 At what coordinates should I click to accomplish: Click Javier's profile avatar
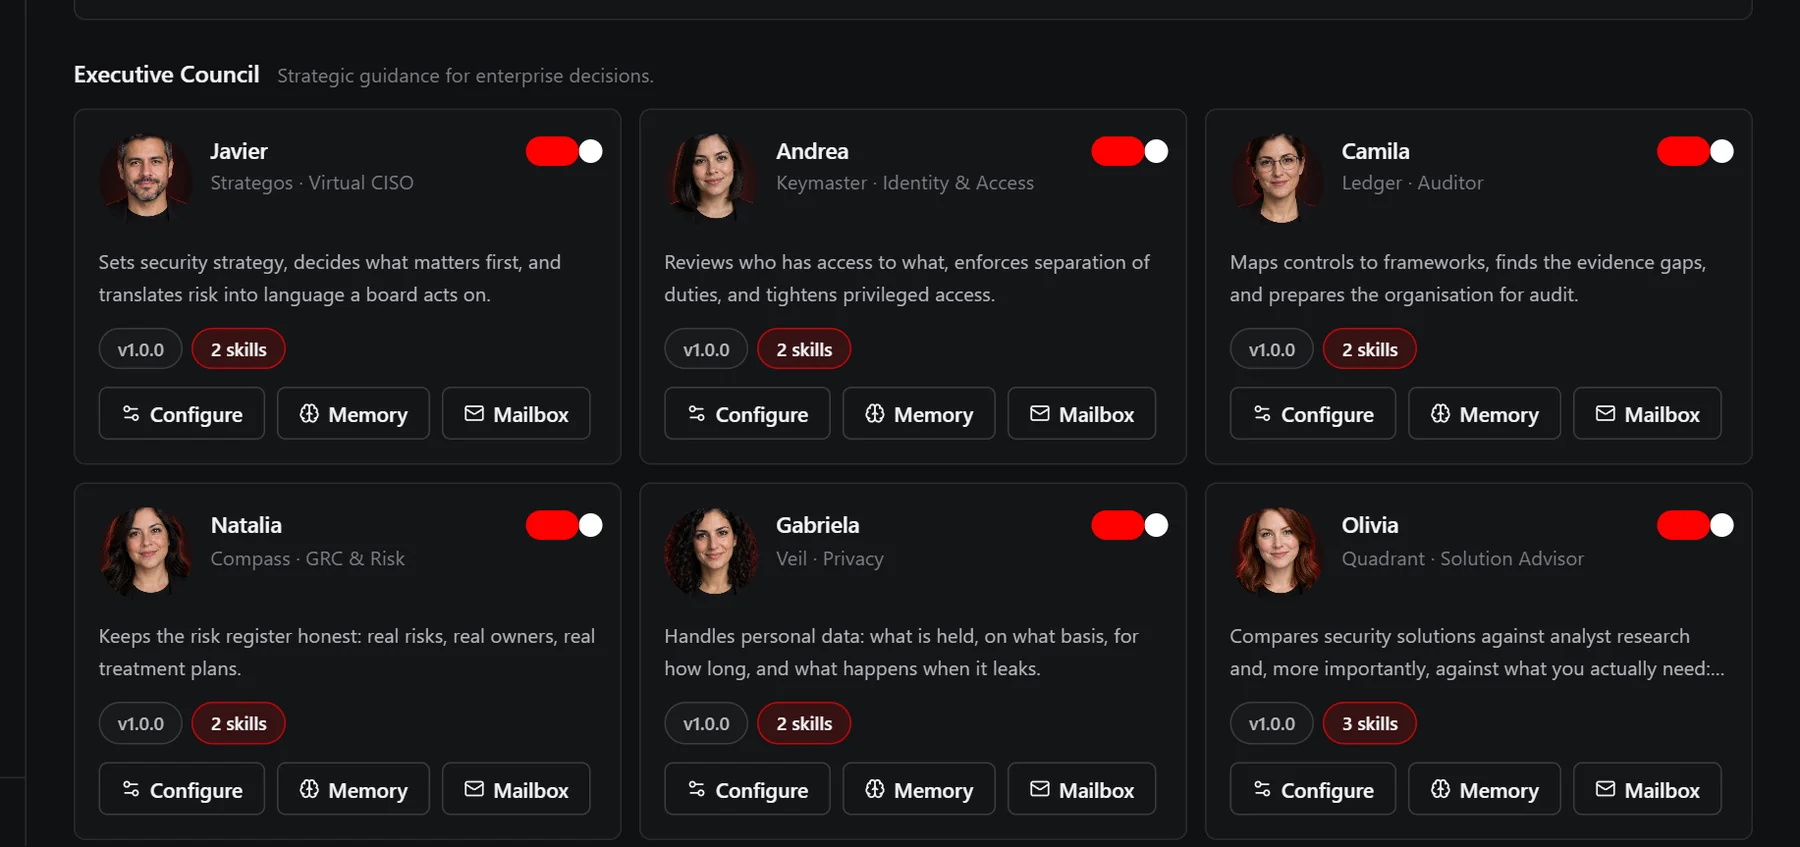pyautogui.click(x=146, y=178)
